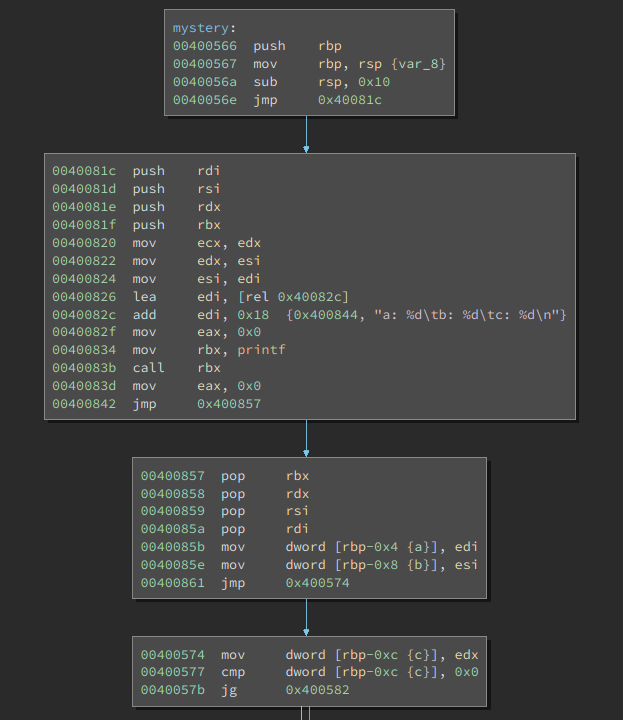Select address 0040056a of sub rsp
The height and width of the screenshot is (720, 623).
pyautogui.click(x=205, y=82)
